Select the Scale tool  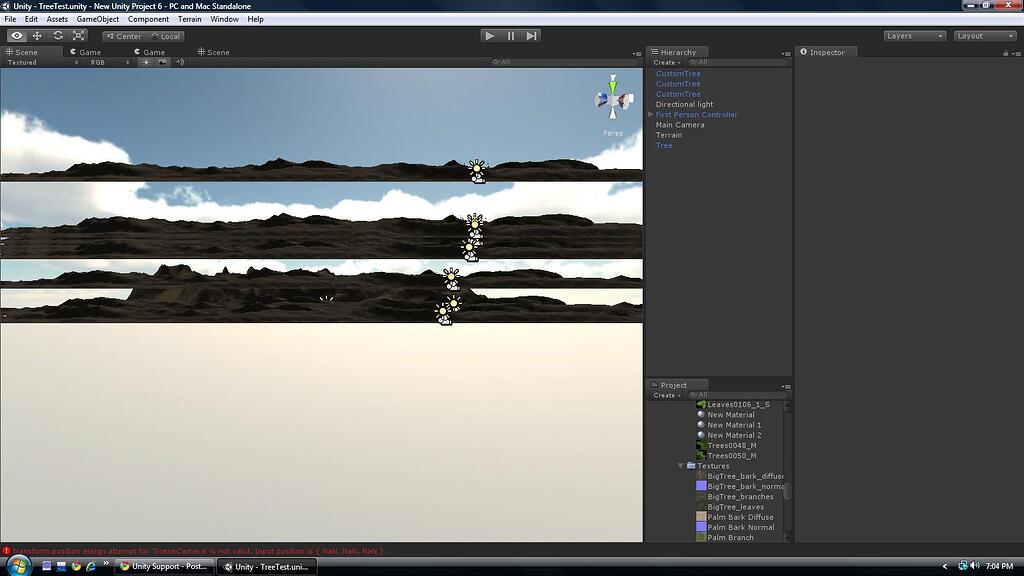pyautogui.click(x=79, y=34)
